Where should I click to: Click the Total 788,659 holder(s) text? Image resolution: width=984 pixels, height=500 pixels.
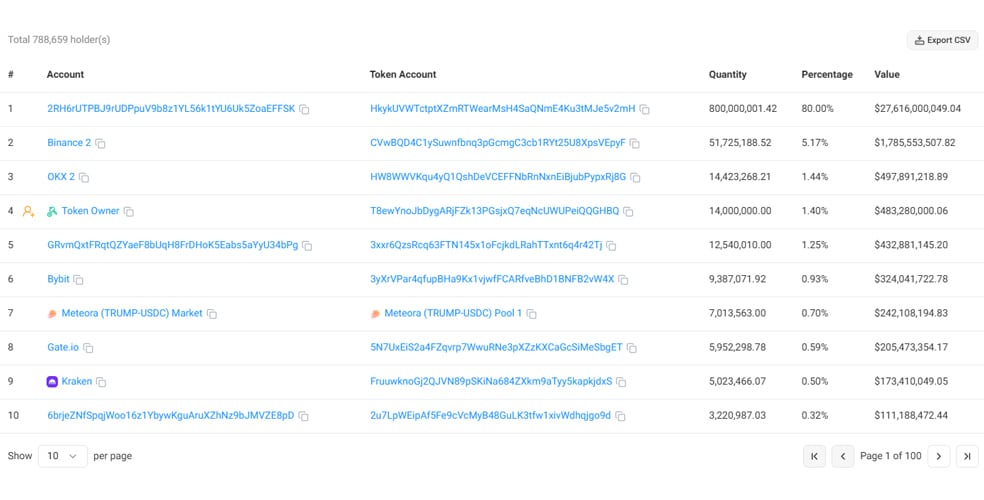coord(59,40)
